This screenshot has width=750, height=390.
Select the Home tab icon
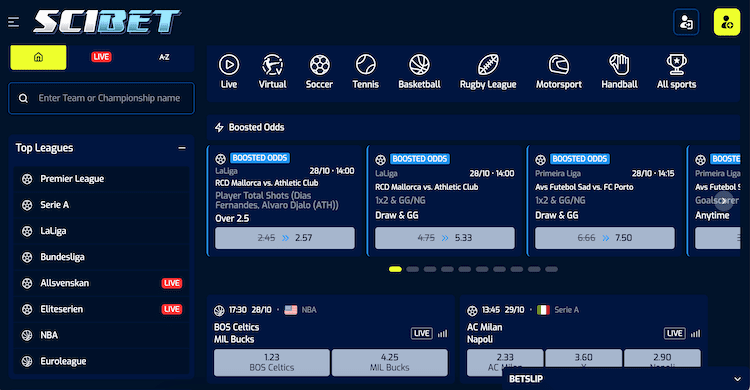click(x=38, y=57)
